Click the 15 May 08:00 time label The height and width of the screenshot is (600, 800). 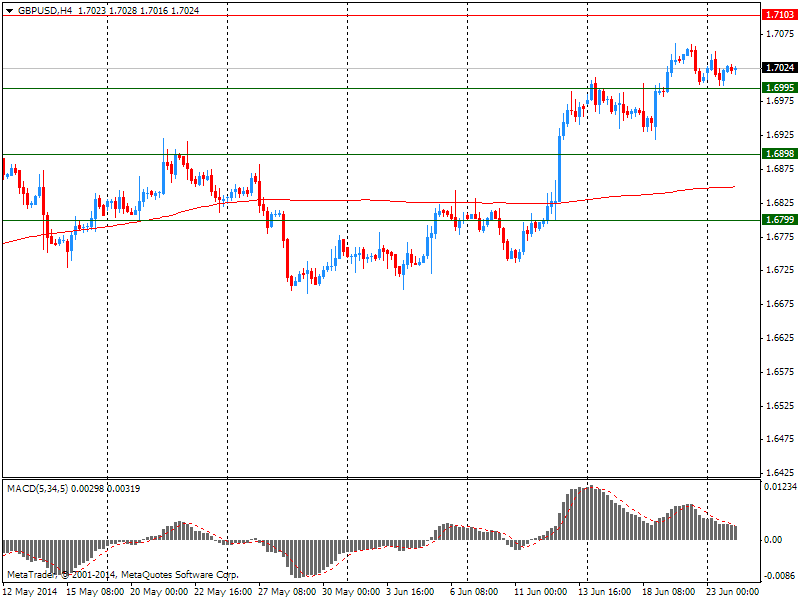[x=95, y=592]
